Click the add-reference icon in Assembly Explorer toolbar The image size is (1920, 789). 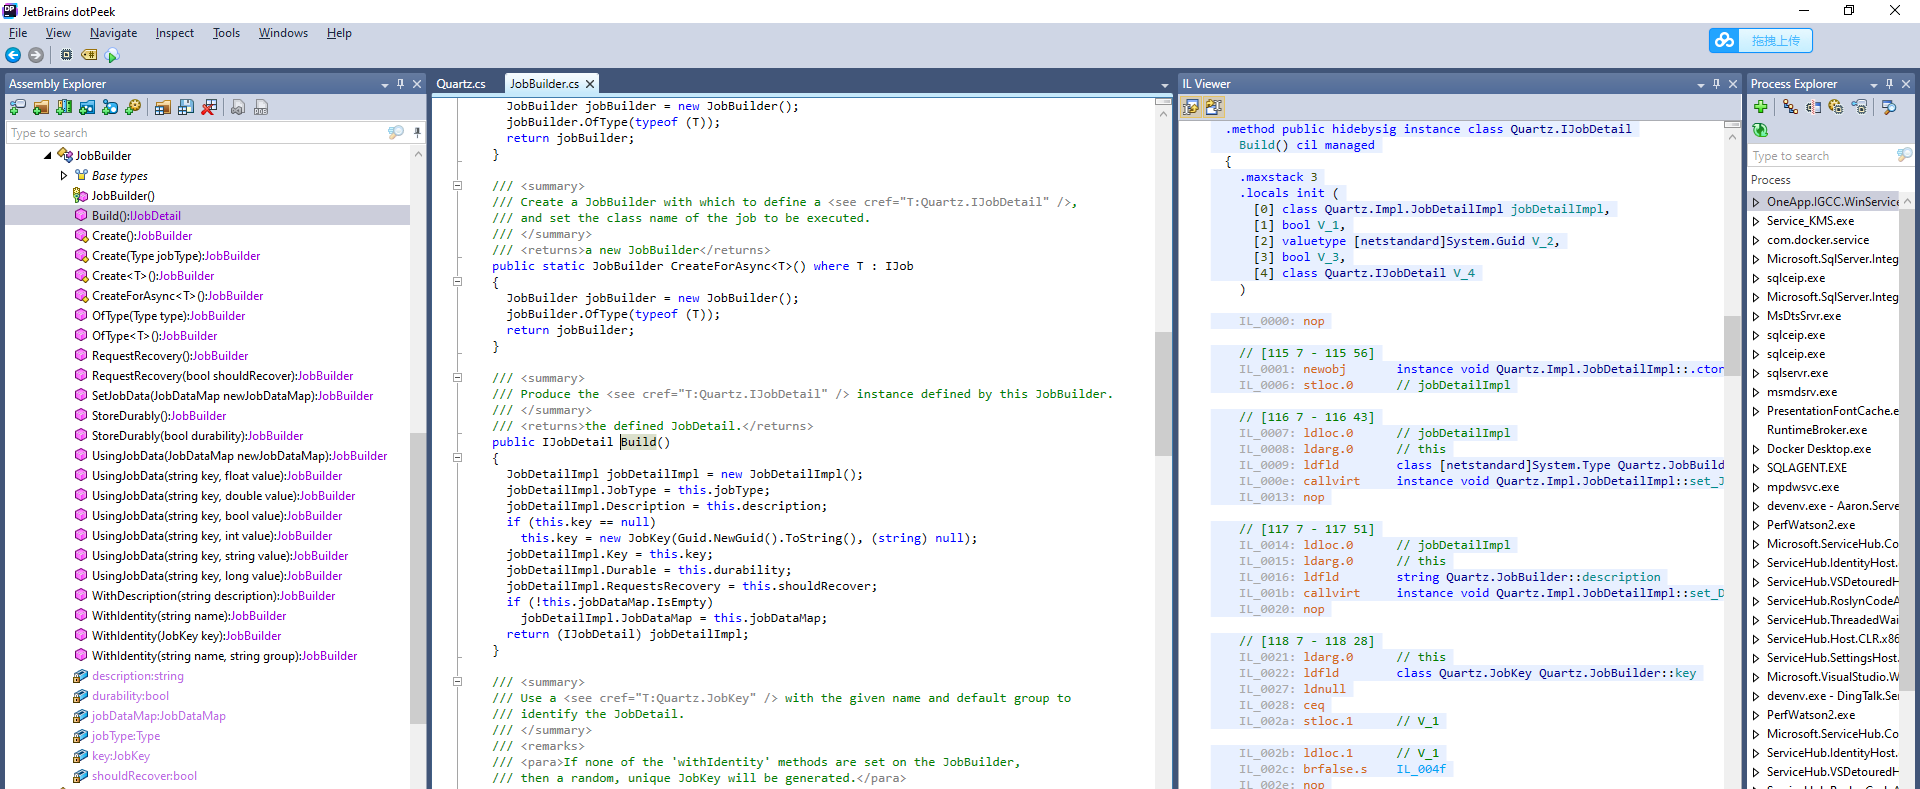pyautogui.click(x=17, y=107)
